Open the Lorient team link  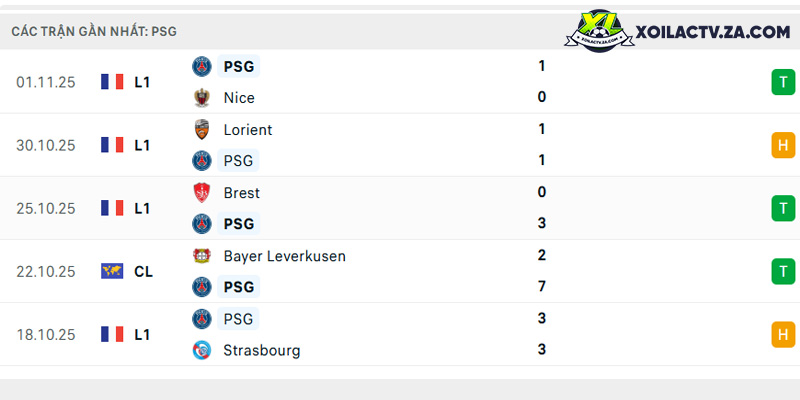[248, 130]
